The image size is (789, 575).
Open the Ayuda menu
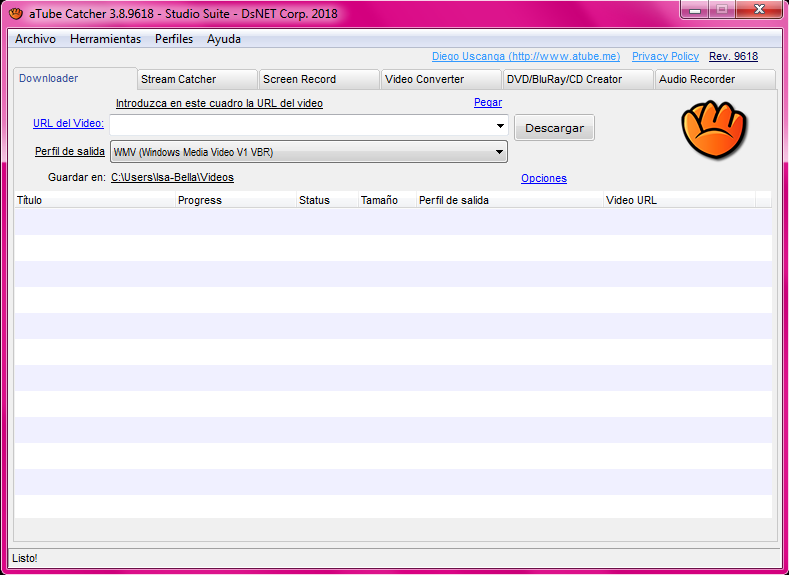tap(223, 39)
